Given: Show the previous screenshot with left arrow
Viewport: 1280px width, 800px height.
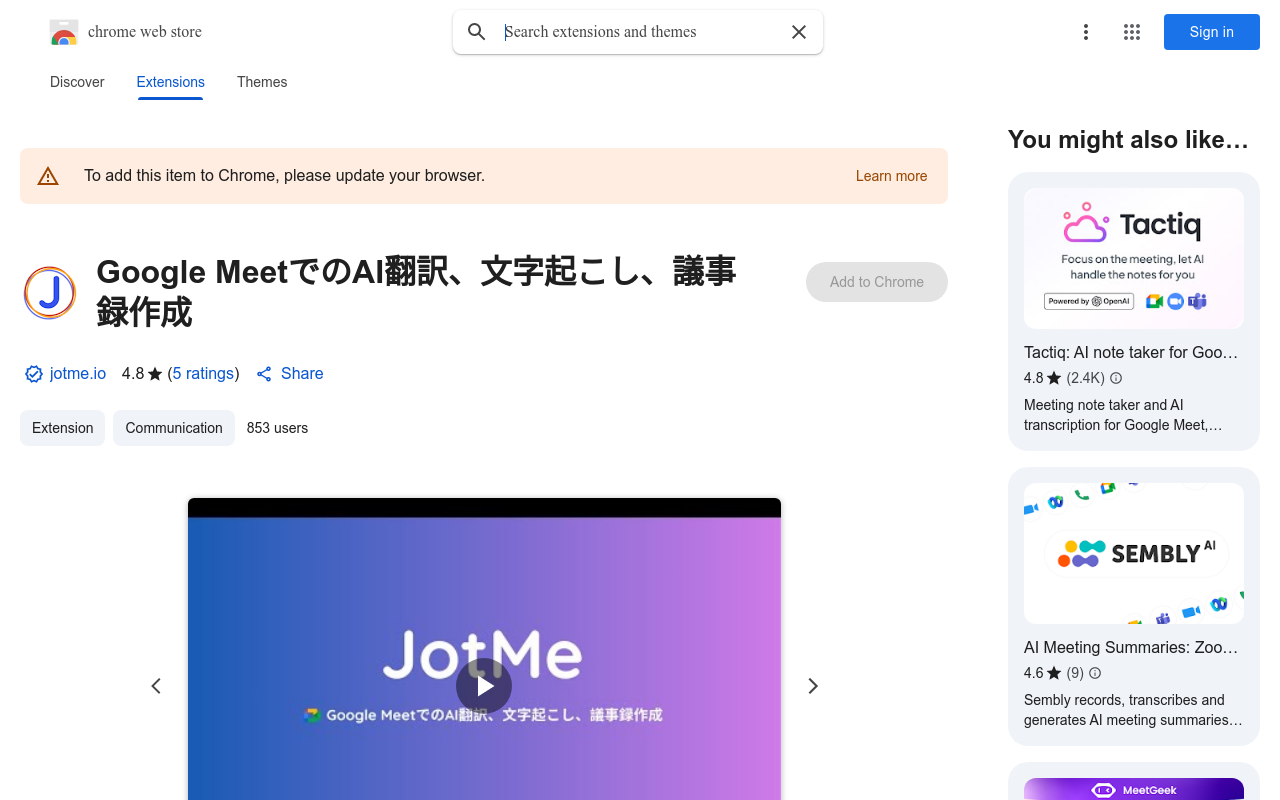Looking at the screenshot, I should tap(156, 686).
